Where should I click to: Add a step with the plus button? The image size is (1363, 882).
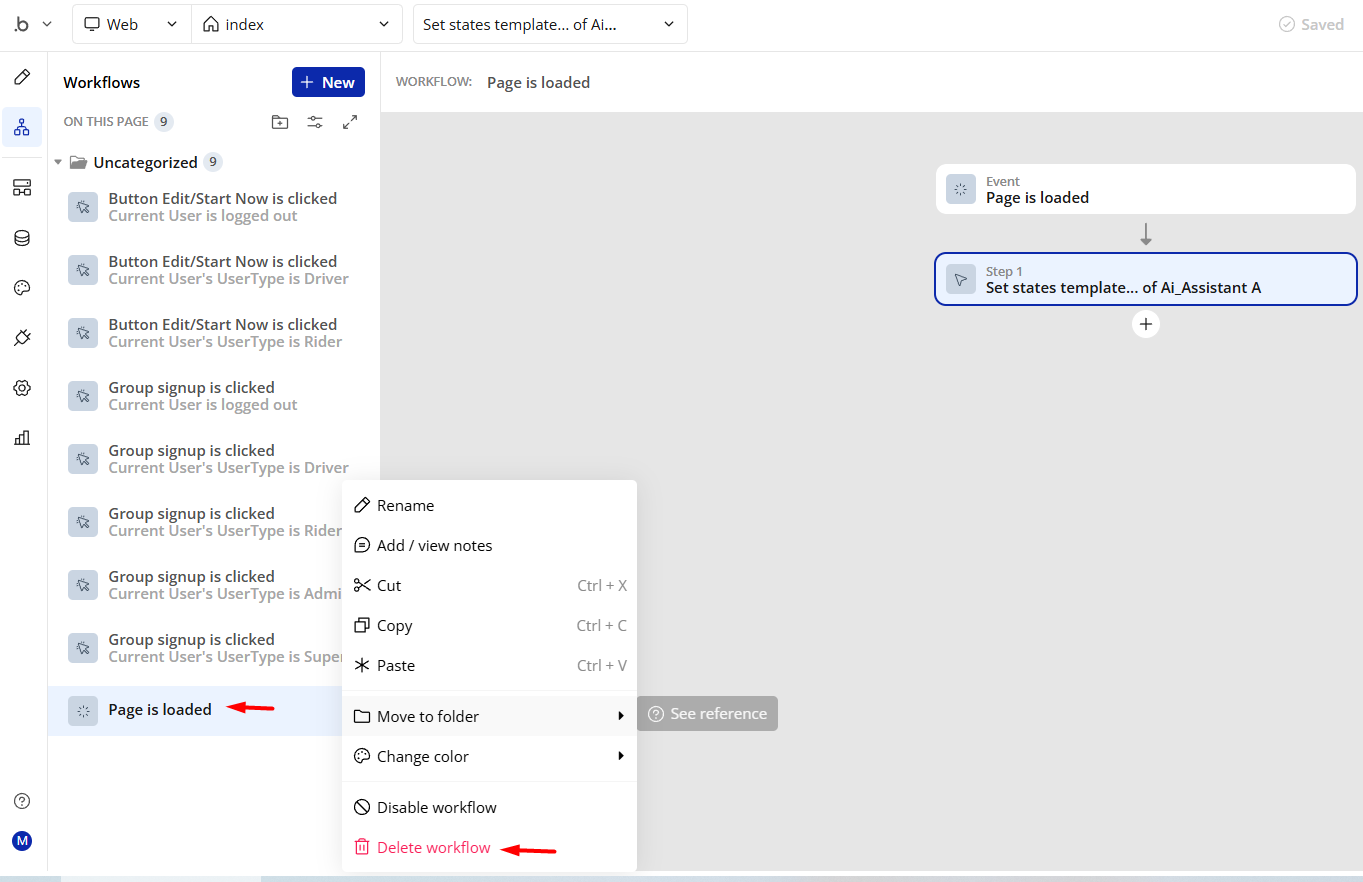tap(1146, 324)
